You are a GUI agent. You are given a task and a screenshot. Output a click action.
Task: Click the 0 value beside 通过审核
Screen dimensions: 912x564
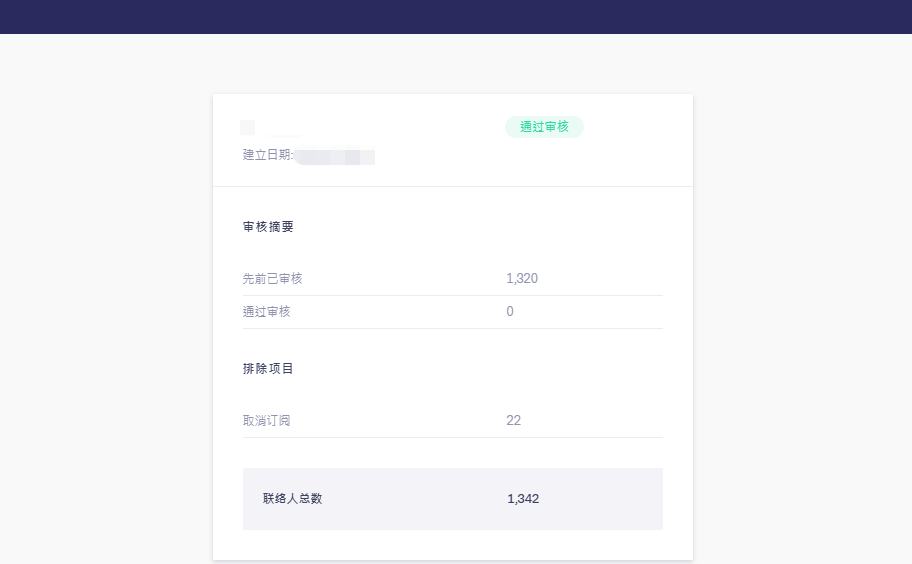(510, 312)
